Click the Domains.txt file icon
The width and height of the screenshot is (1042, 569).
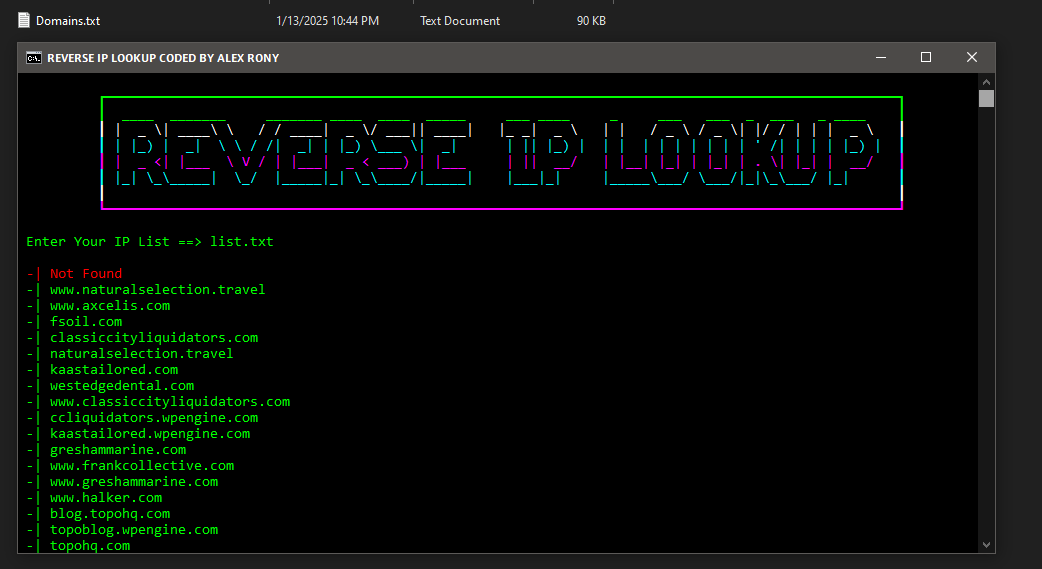tap(25, 20)
